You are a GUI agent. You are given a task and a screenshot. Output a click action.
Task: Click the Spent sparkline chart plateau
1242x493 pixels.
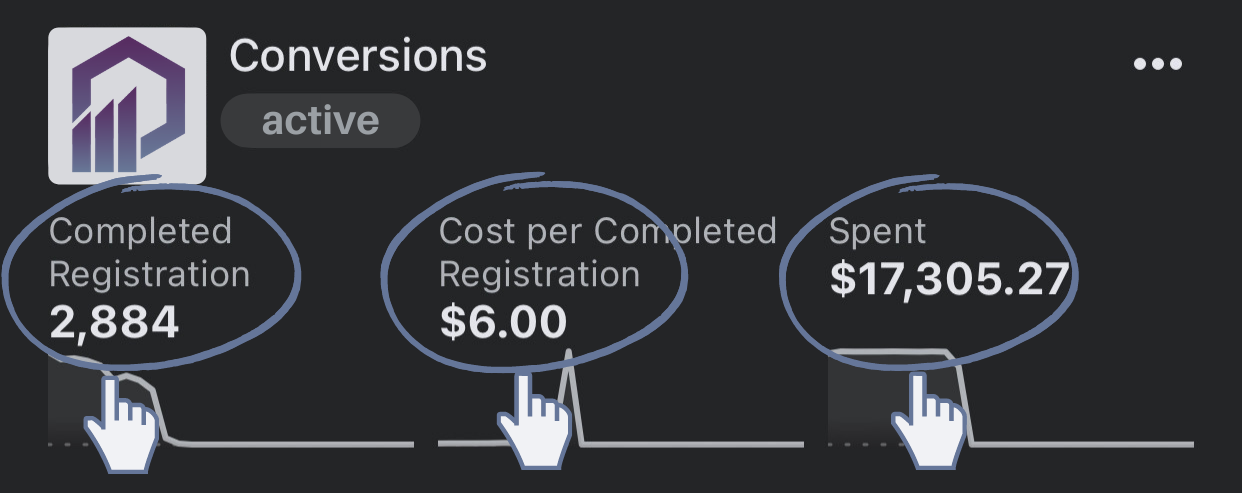click(x=890, y=353)
